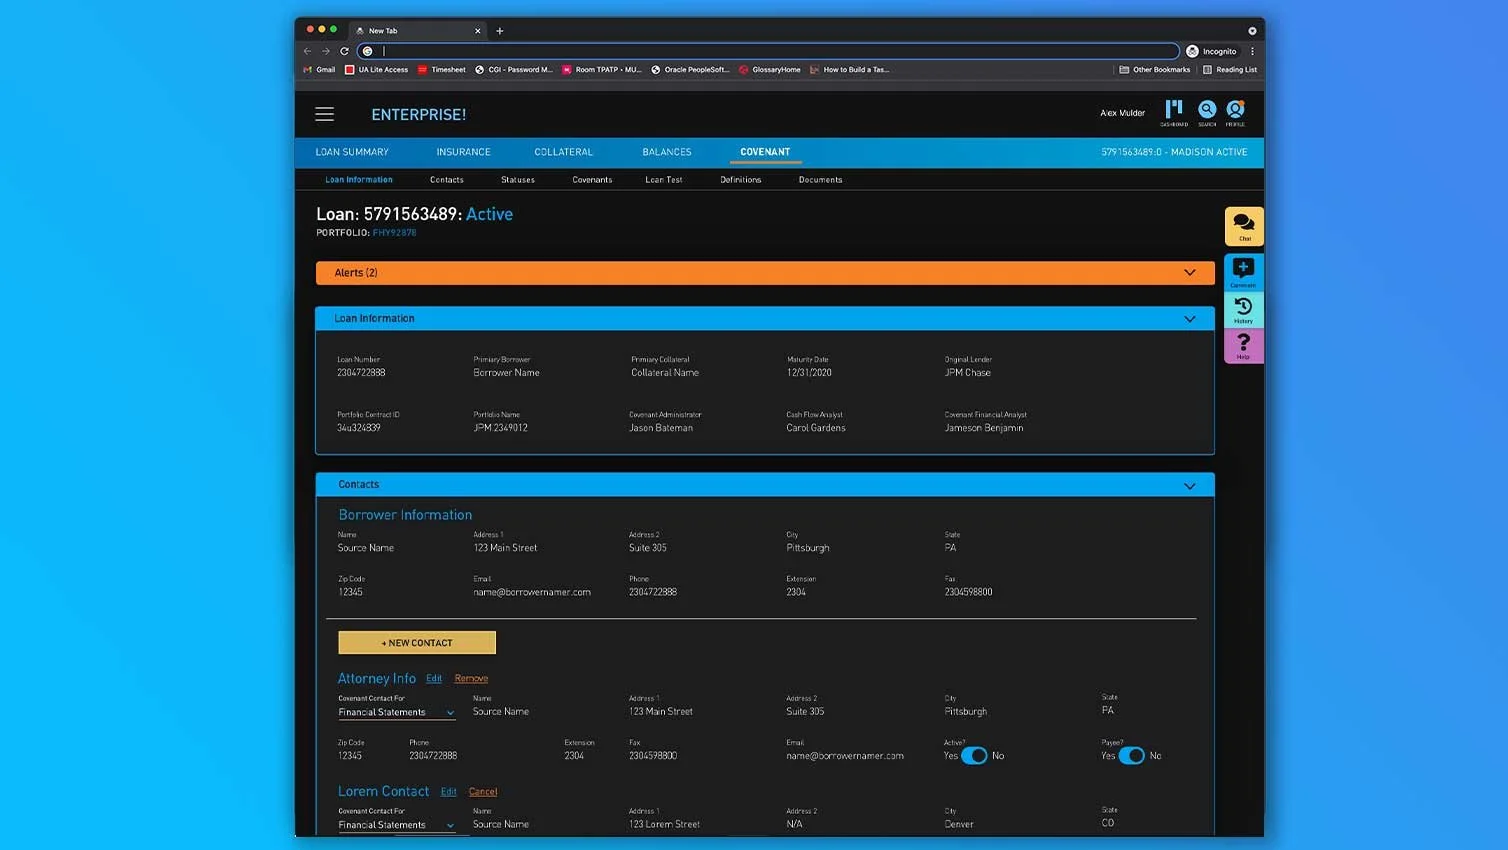The image size is (1508, 850).
Task: Go to the Documents sub-tab
Action: 821,180
